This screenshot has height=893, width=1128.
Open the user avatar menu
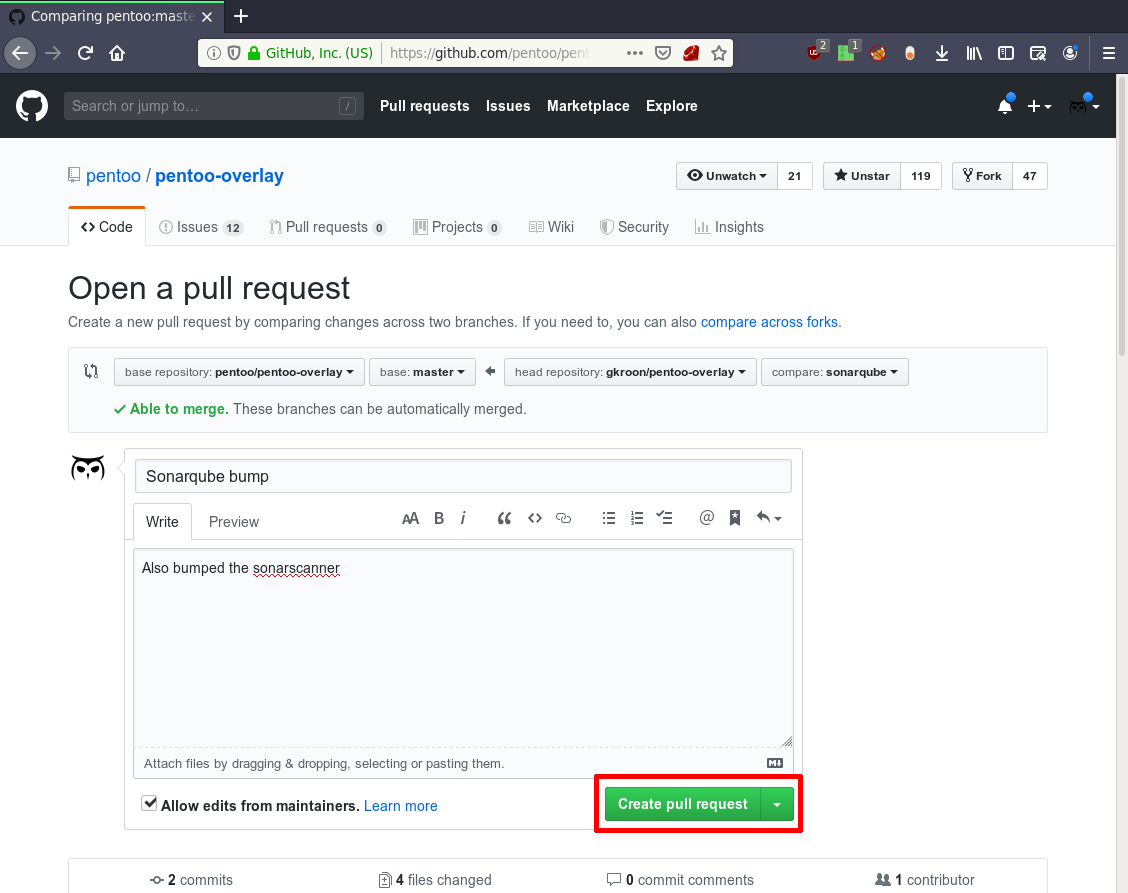tap(1083, 106)
